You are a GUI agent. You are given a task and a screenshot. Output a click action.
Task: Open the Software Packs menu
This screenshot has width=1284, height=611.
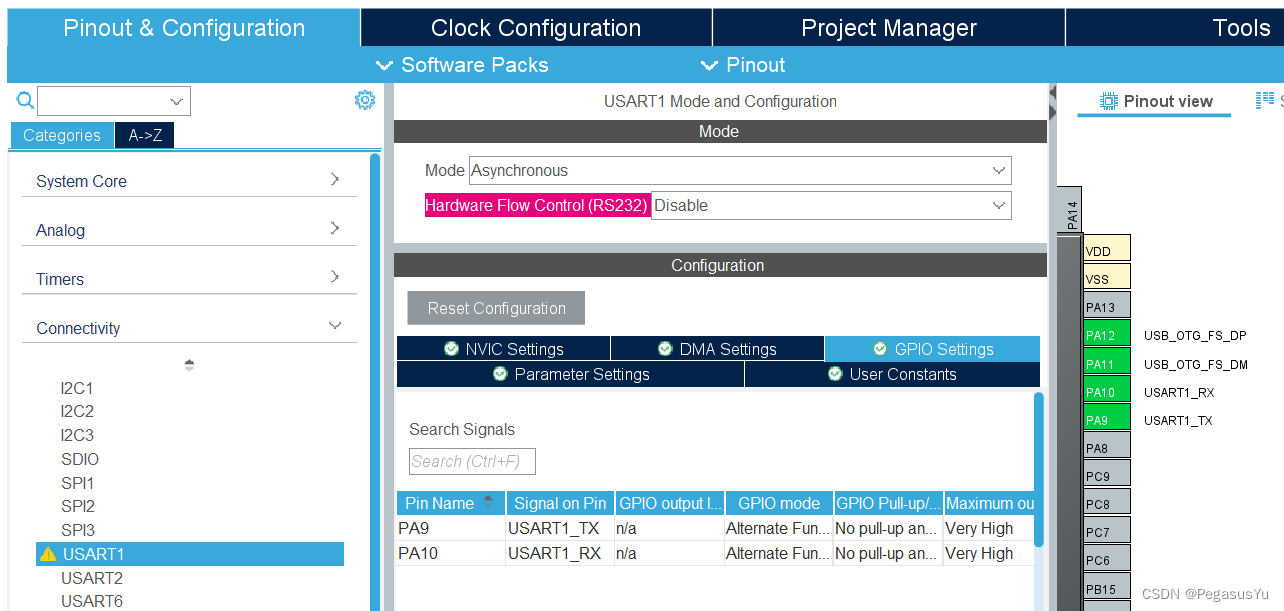tap(463, 65)
